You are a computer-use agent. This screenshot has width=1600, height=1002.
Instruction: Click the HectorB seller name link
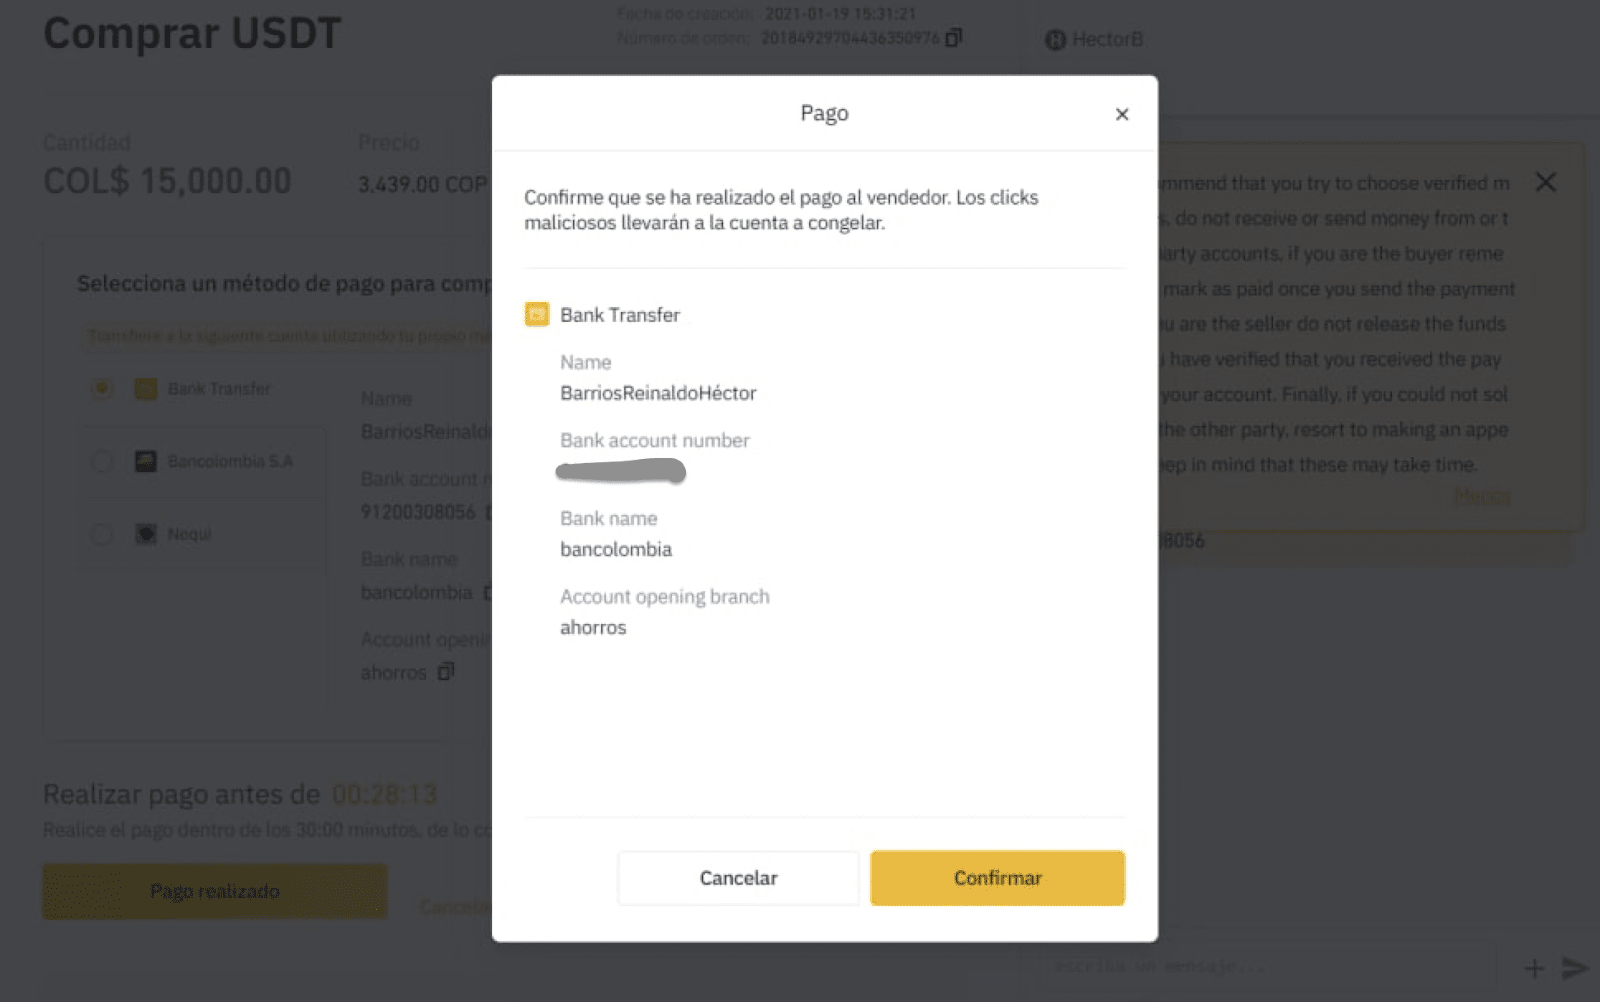click(x=1108, y=40)
